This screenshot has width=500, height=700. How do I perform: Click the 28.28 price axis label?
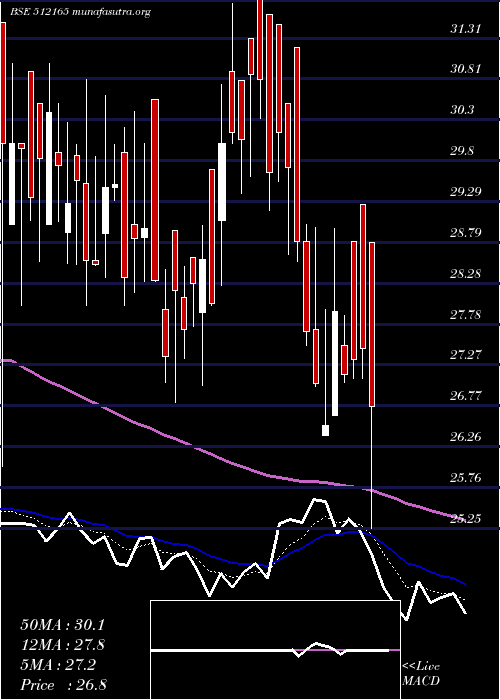pos(465,273)
